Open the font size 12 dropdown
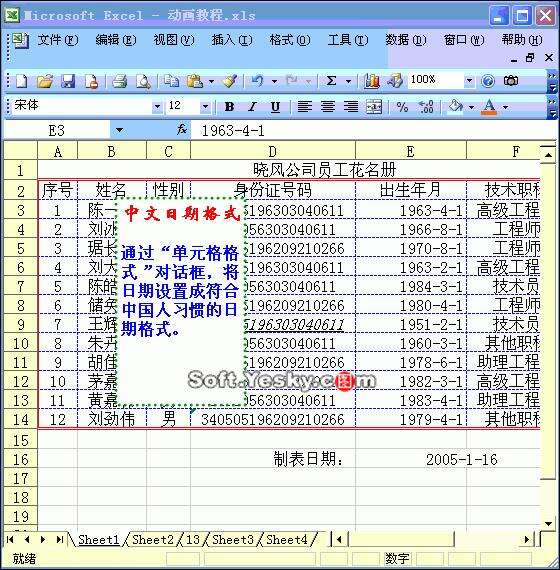The height and width of the screenshot is (570, 560). 205,107
